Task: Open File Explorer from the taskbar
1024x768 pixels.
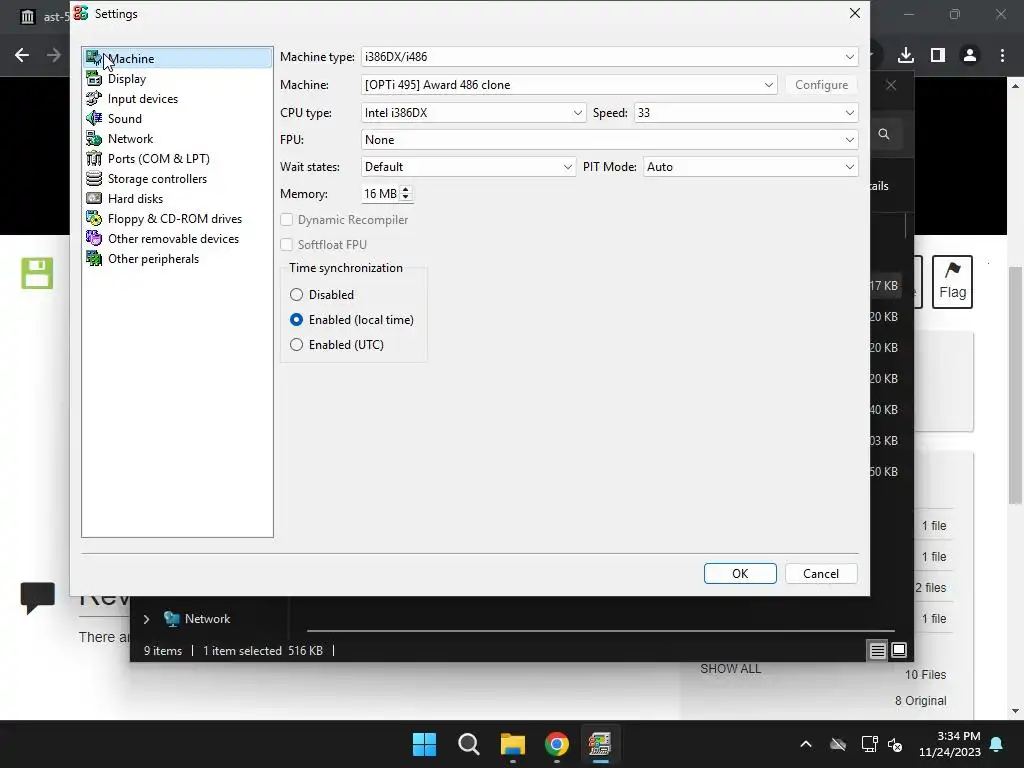Action: pos(513,744)
